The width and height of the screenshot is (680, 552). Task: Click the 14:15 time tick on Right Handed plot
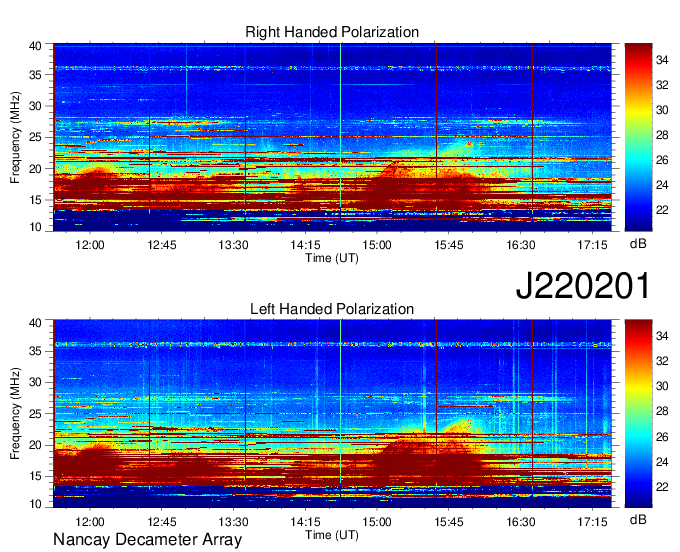(x=305, y=245)
